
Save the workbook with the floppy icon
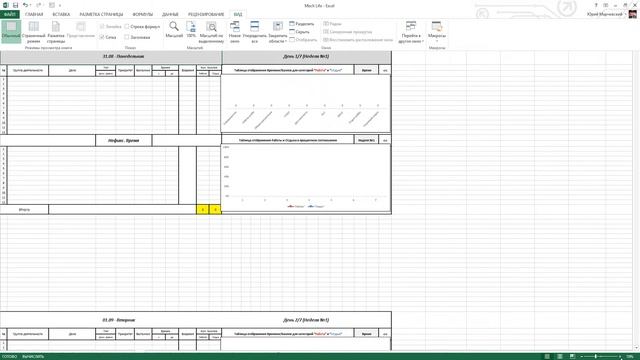(15, 5)
